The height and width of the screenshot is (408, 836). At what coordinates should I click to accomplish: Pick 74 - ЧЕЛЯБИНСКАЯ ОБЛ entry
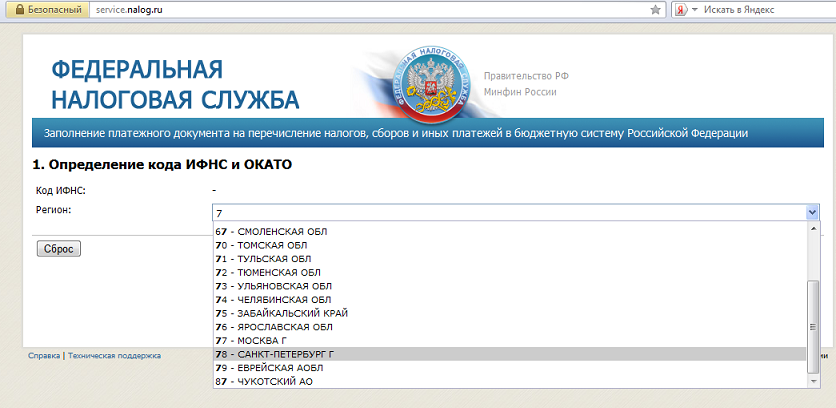pos(509,300)
